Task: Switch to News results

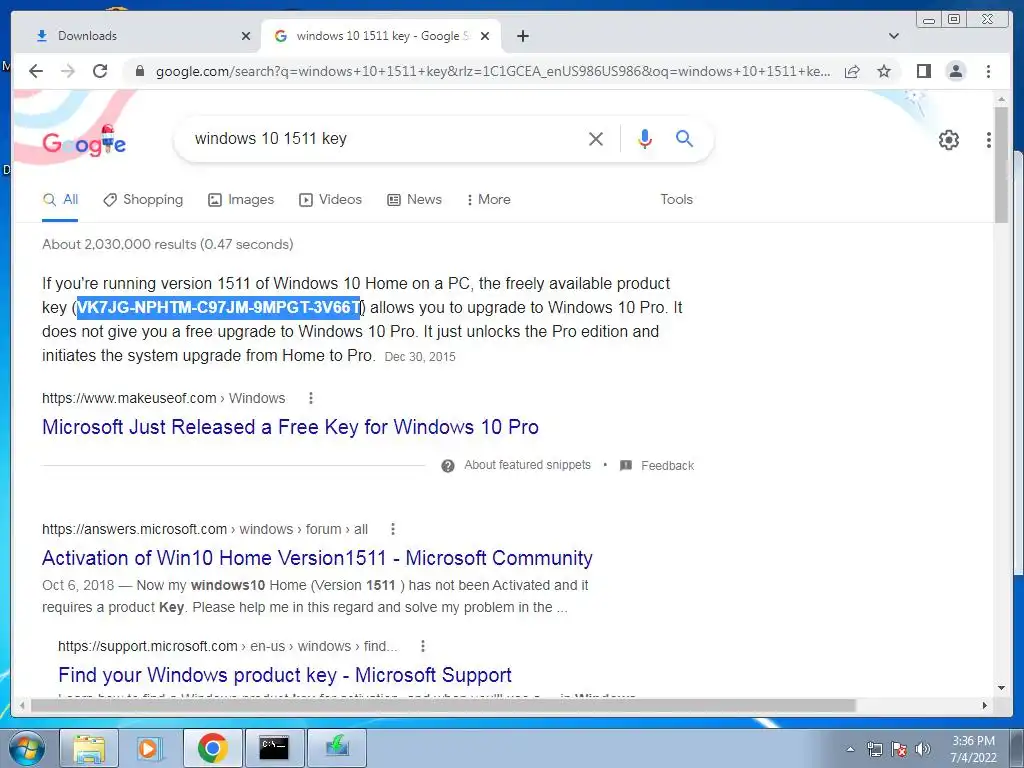Action: click(x=414, y=199)
